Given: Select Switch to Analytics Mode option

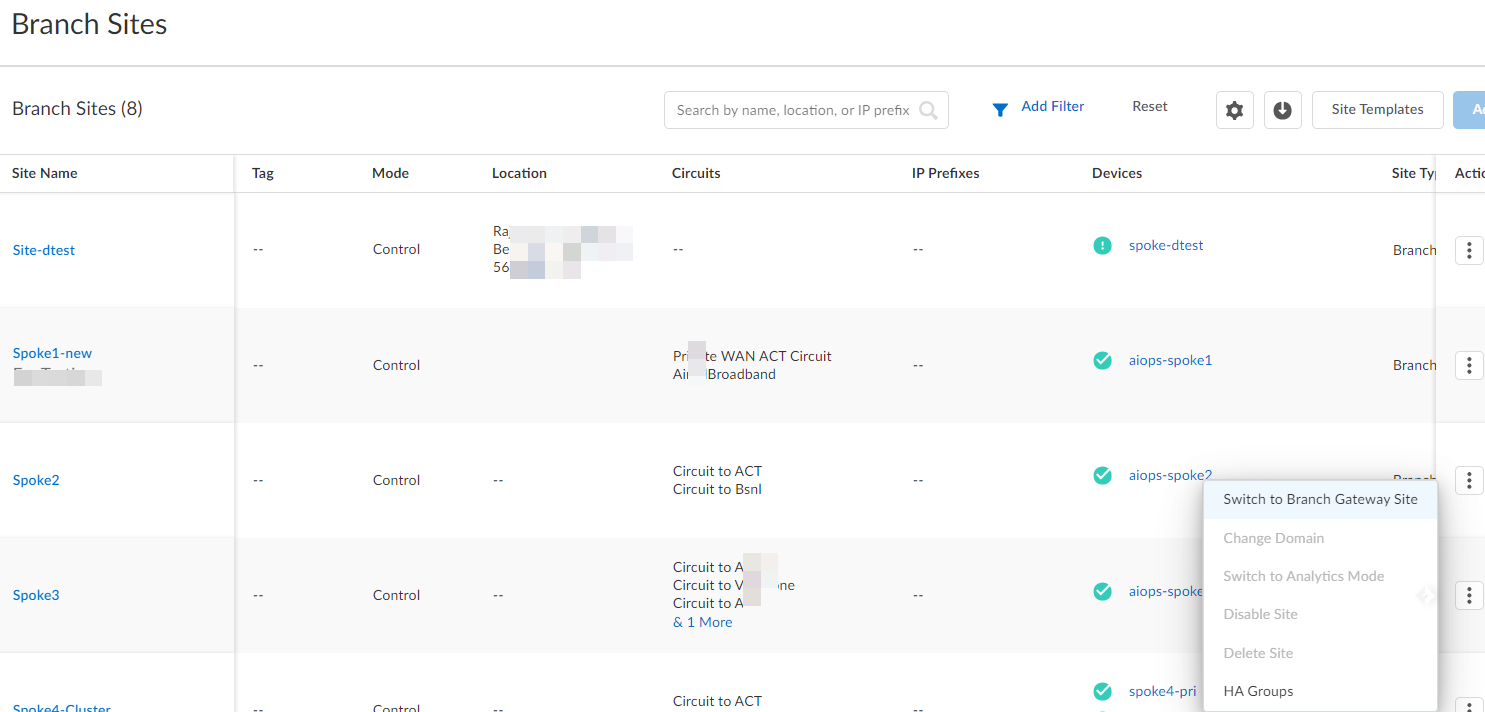Looking at the screenshot, I should pyautogui.click(x=1303, y=576).
